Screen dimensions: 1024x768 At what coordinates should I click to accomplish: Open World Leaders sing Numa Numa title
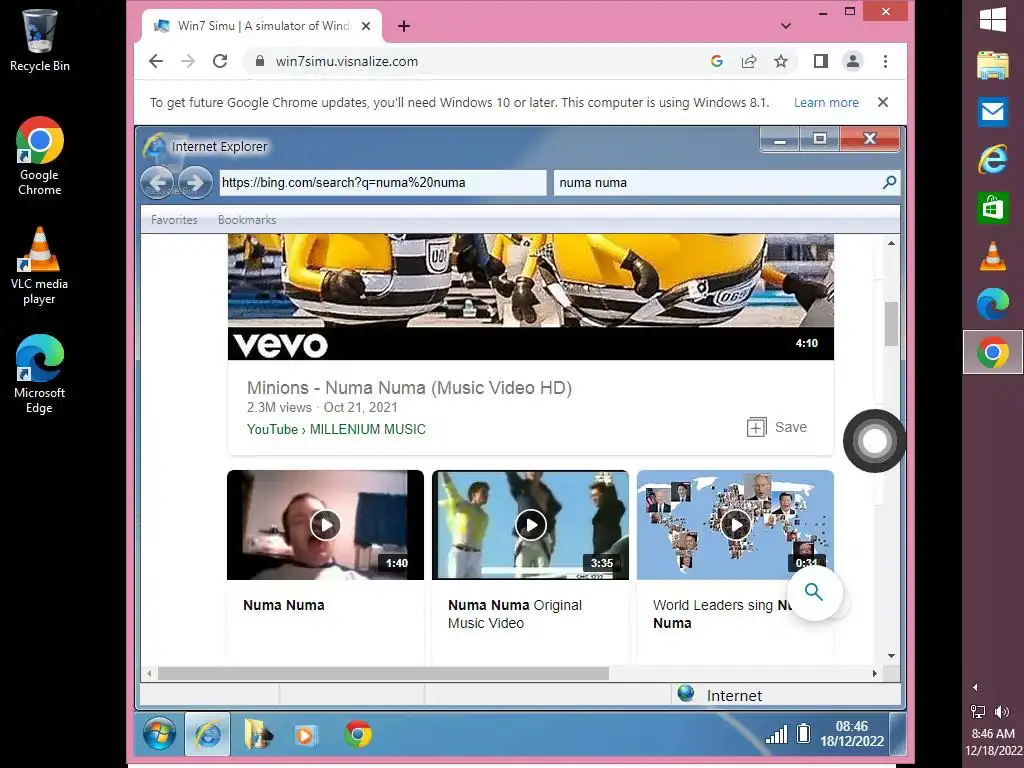722,614
